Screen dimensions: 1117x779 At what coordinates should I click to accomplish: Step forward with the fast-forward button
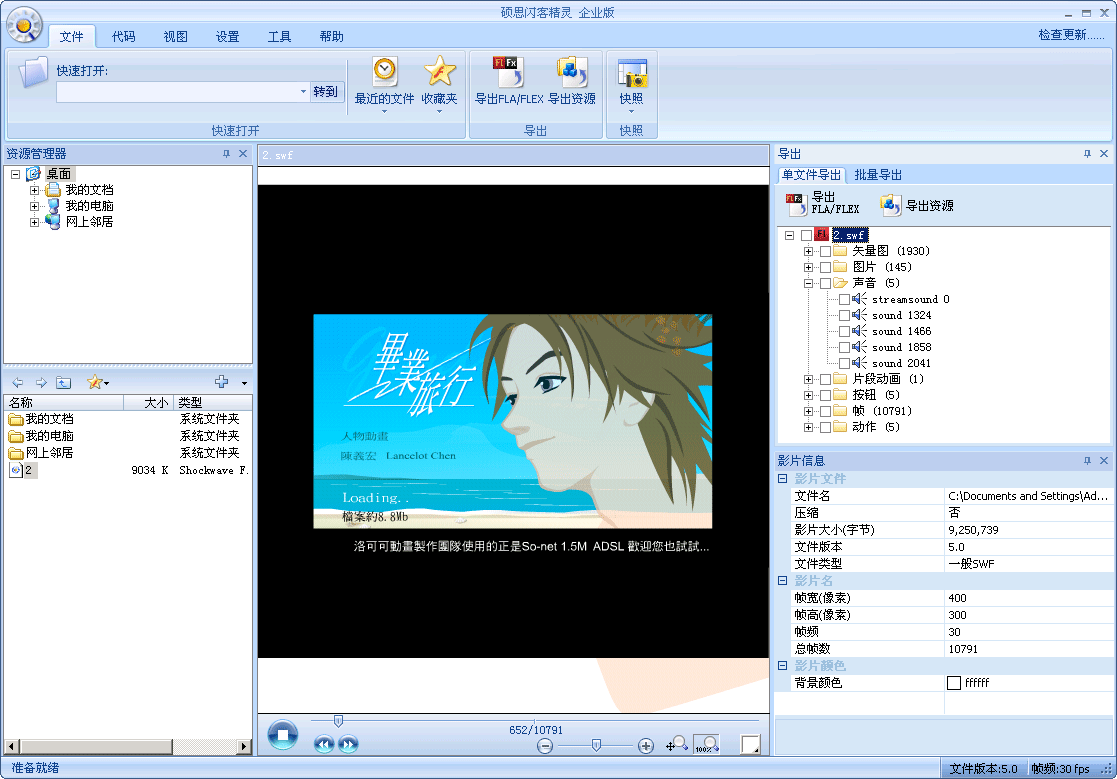click(348, 745)
